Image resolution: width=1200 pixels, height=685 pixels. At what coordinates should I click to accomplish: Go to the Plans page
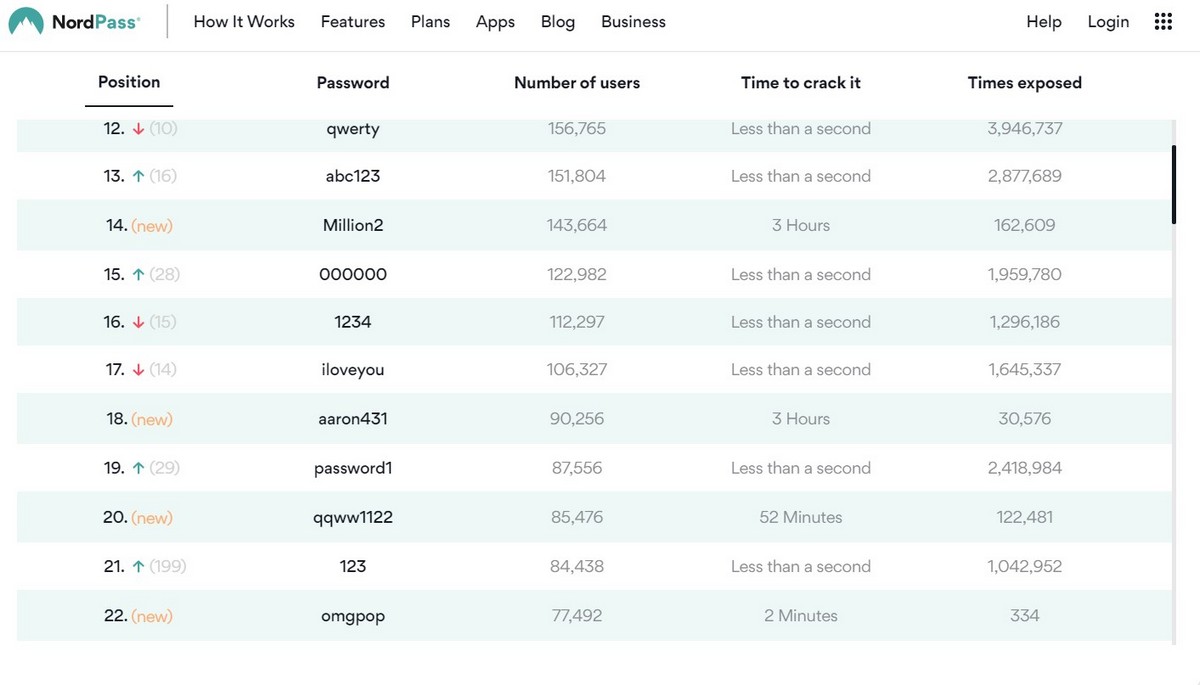coord(430,22)
